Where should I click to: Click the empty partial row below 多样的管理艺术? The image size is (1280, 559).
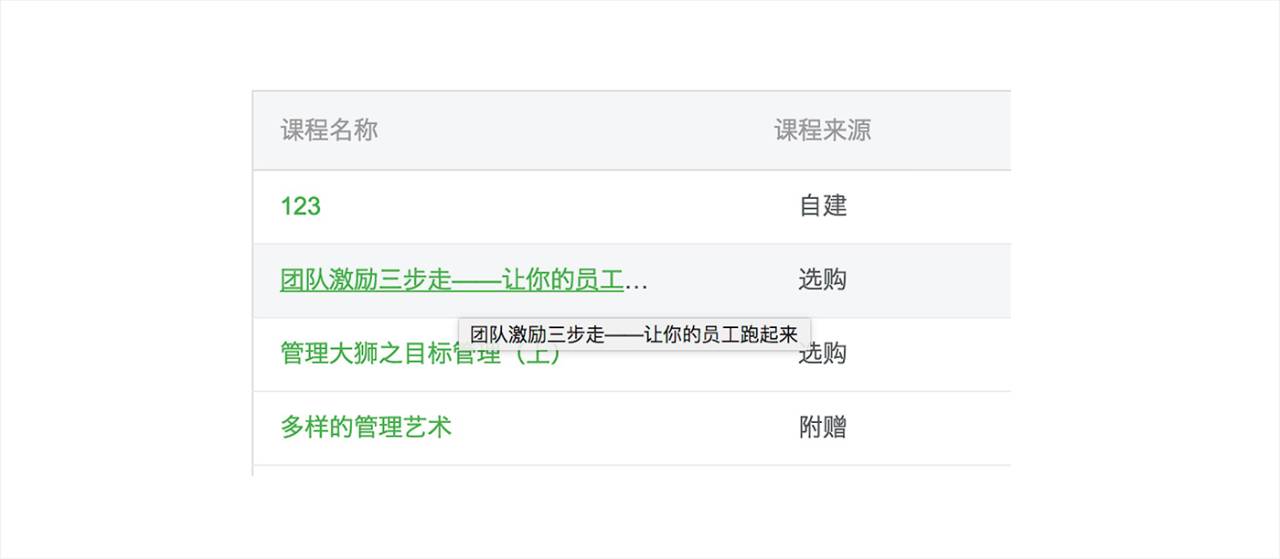coord(600,471)
